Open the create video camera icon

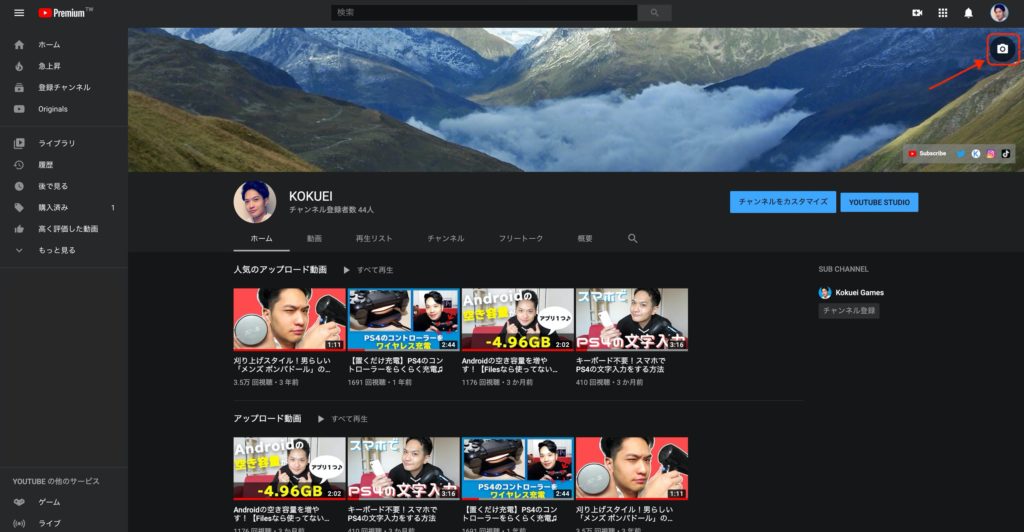pyautogui.click(x=917, y=12)
